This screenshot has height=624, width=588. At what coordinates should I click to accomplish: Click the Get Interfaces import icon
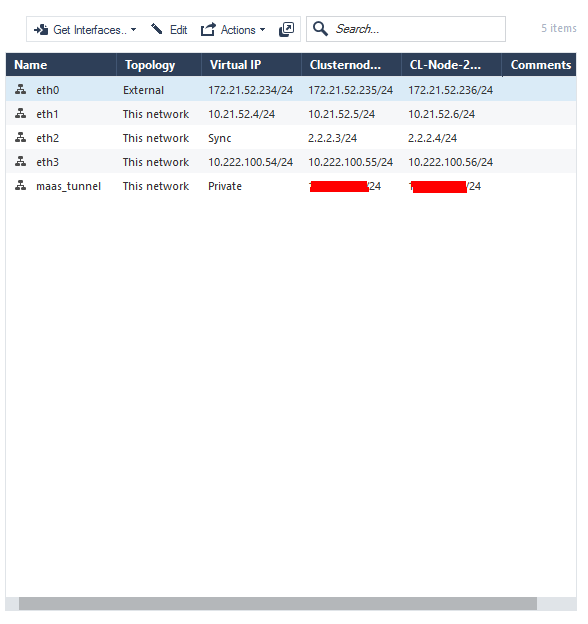click(x=41, y=30)
